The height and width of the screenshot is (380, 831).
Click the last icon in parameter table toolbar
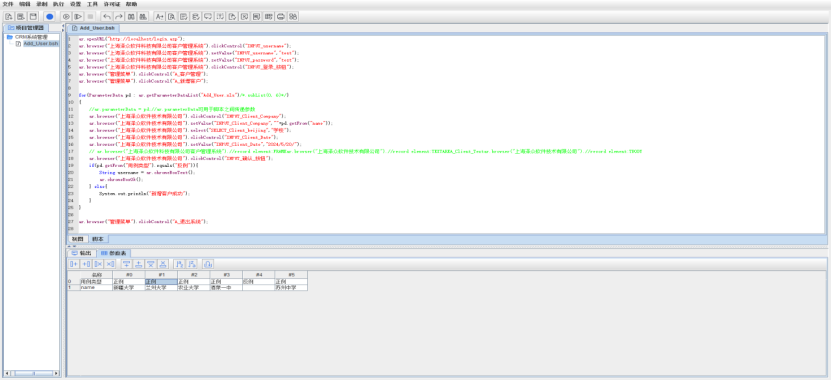[208, 264]
